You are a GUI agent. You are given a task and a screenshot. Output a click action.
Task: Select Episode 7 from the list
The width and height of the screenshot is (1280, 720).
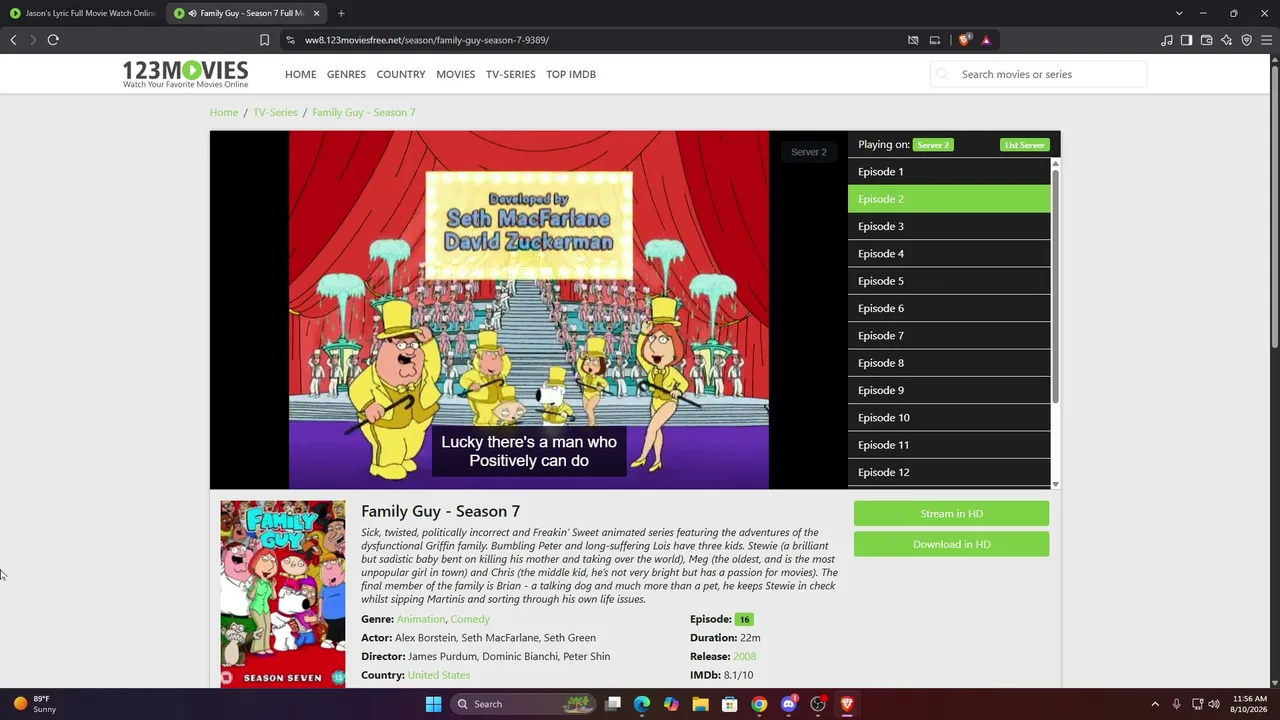pos(949,336)
